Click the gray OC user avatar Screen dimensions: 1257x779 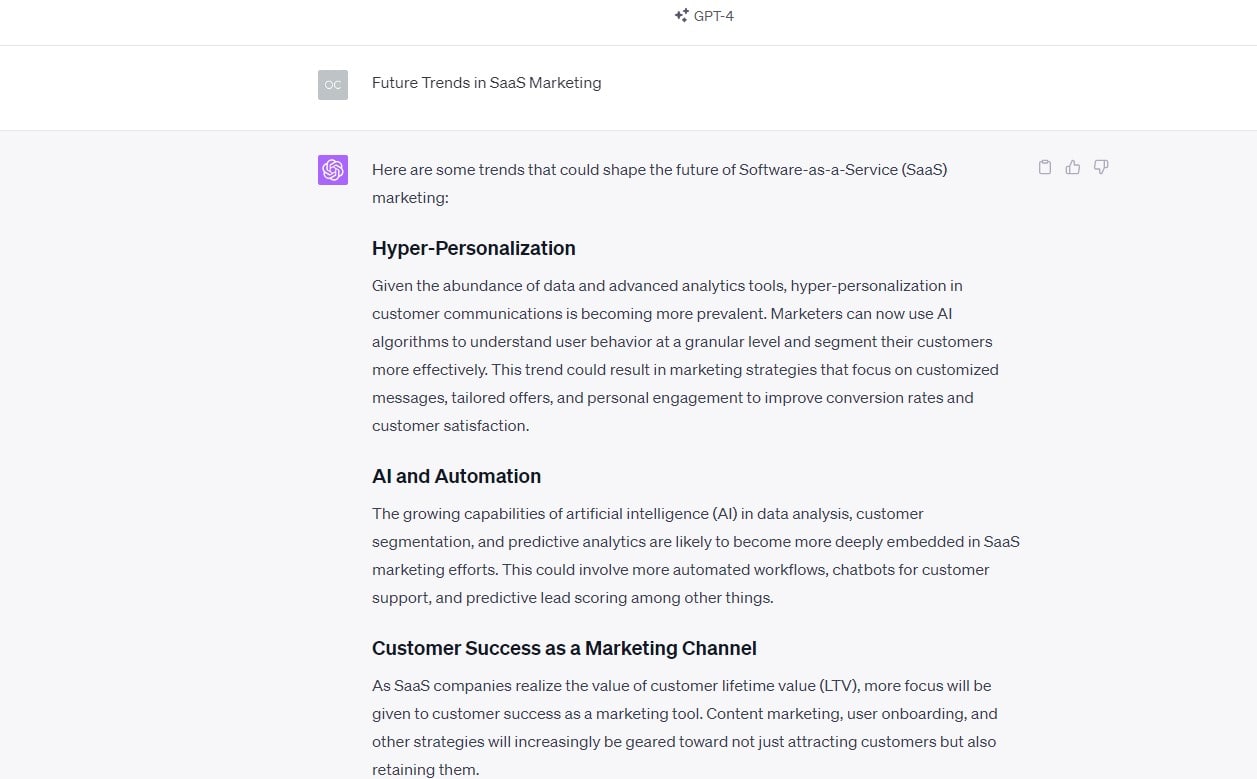(332, 85)
